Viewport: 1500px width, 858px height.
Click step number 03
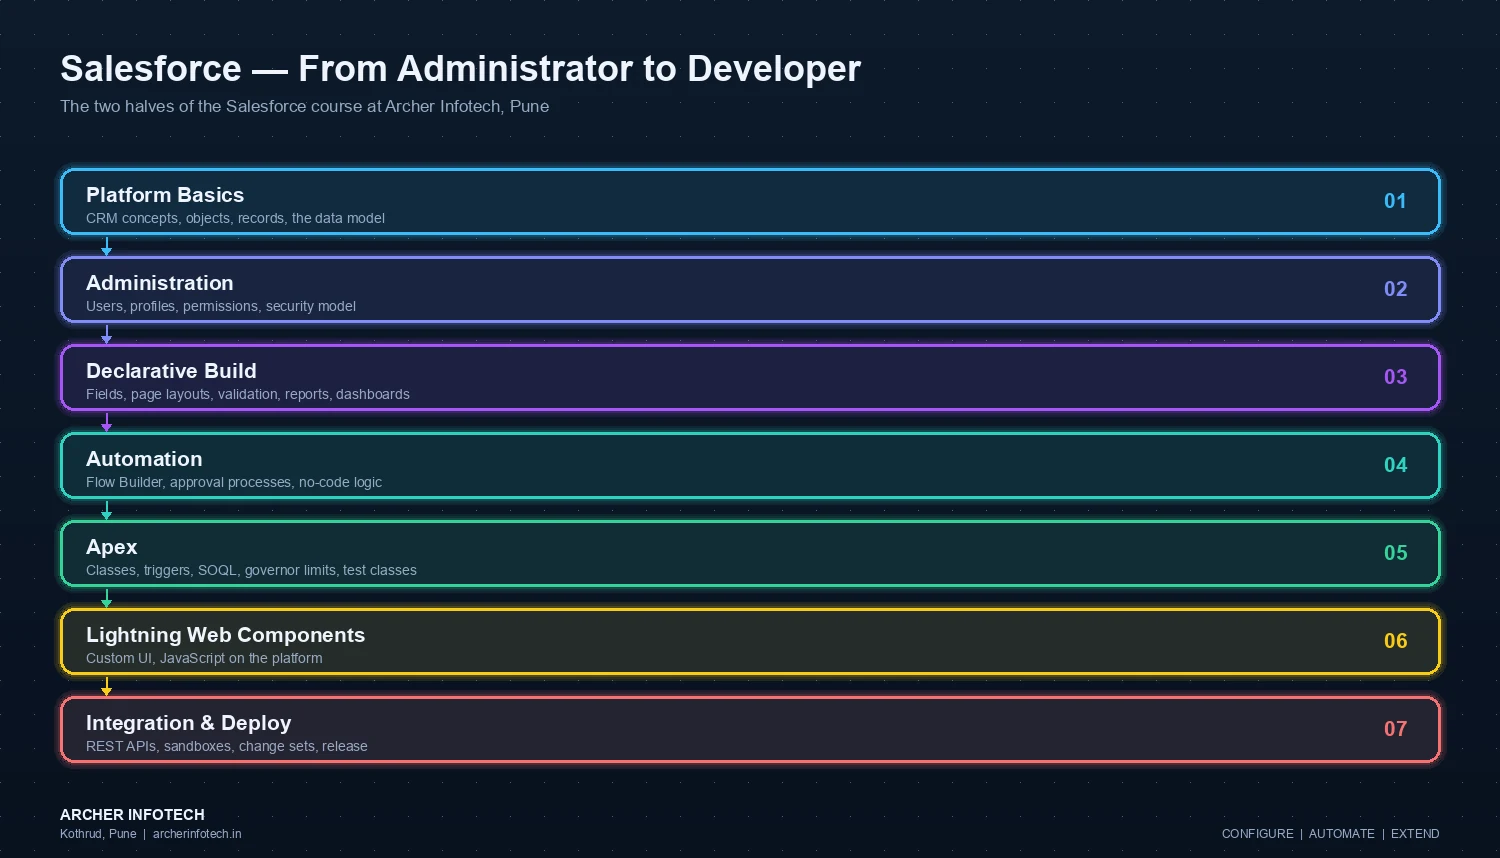pyautogui.click(x=1395, y=377)
